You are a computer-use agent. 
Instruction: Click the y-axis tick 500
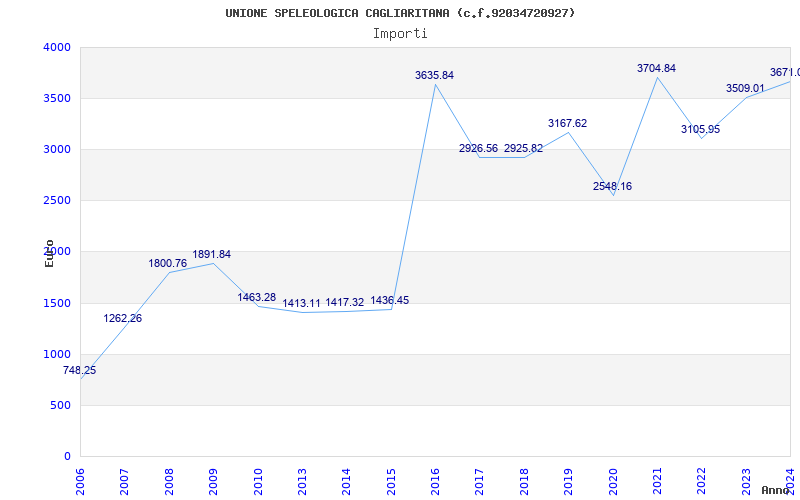61,406
